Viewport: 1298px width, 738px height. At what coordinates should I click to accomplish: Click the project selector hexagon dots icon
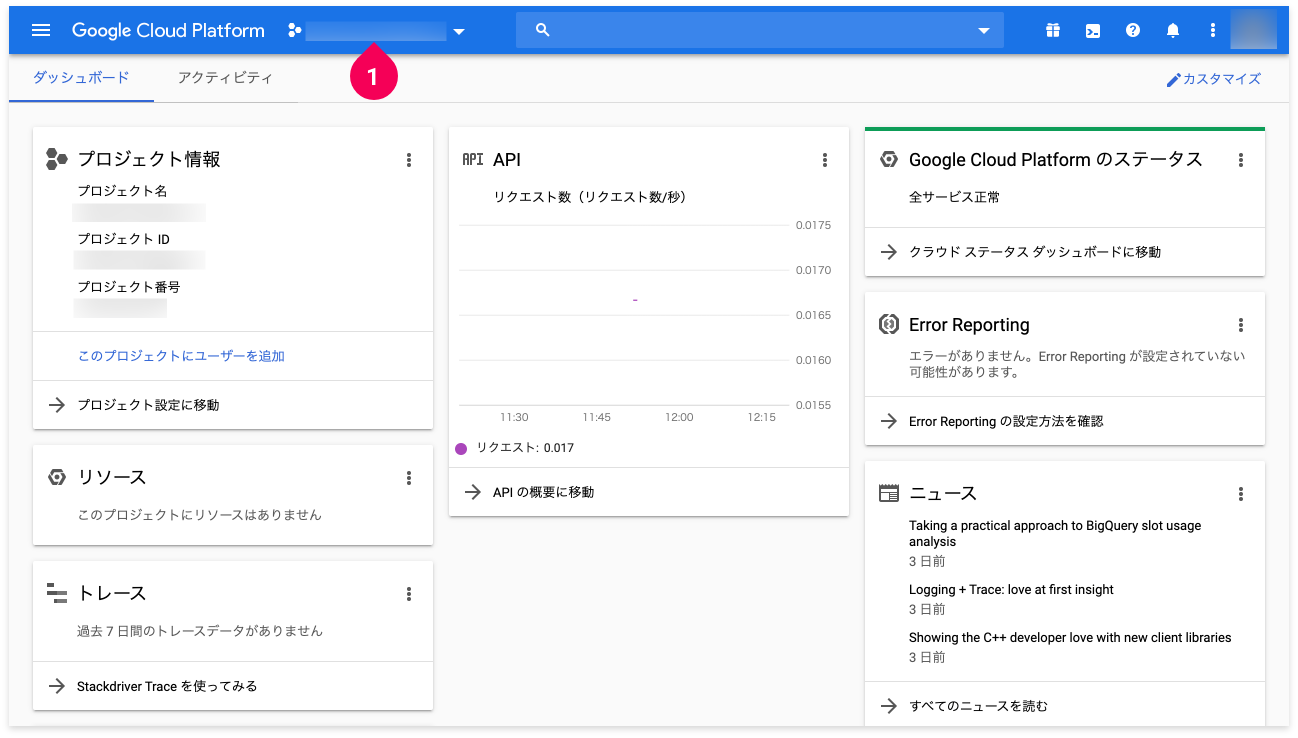click(294, 31)
